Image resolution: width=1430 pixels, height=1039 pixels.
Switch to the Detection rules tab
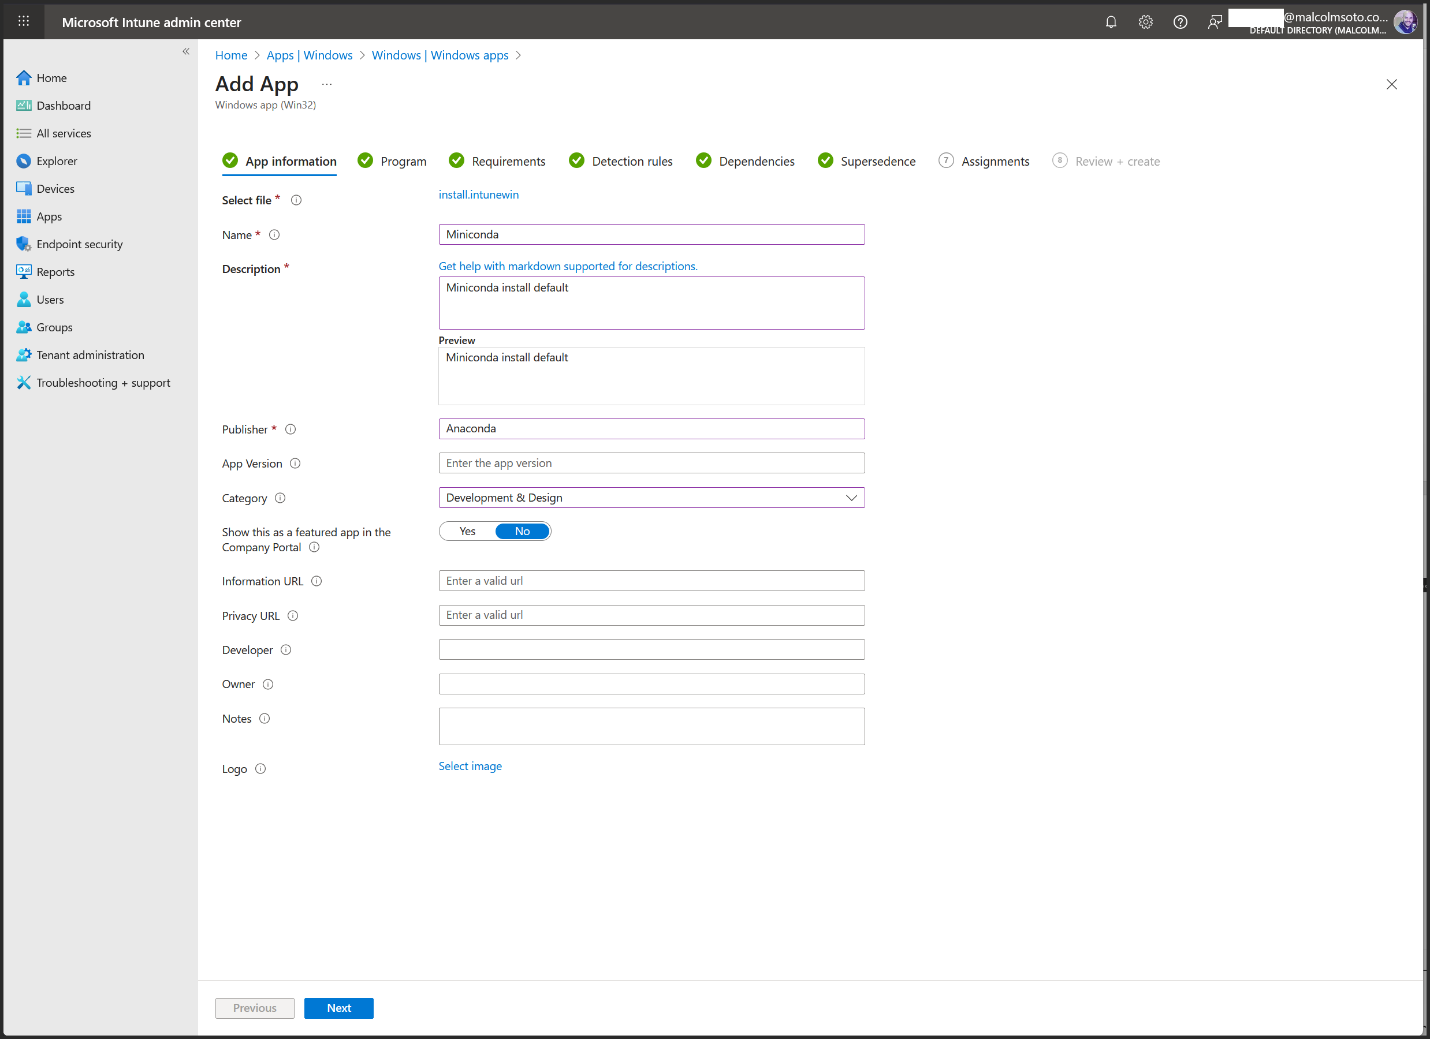(x=631, y=161)
